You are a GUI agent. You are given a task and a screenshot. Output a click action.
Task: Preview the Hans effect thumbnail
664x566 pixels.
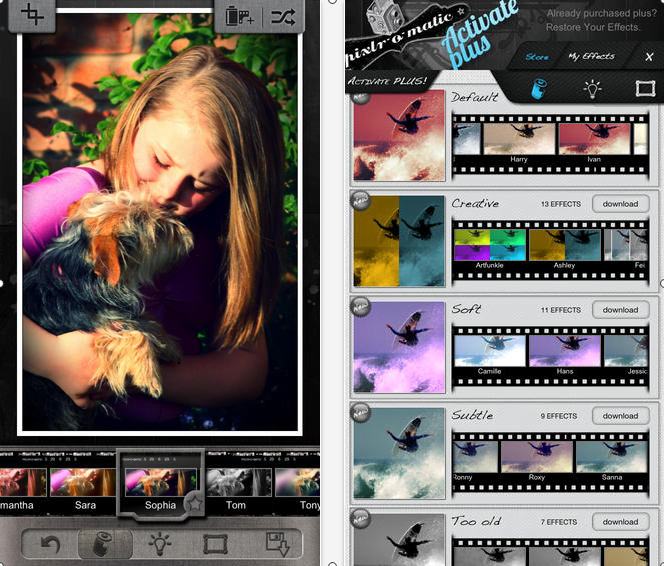tap(565, 351)
